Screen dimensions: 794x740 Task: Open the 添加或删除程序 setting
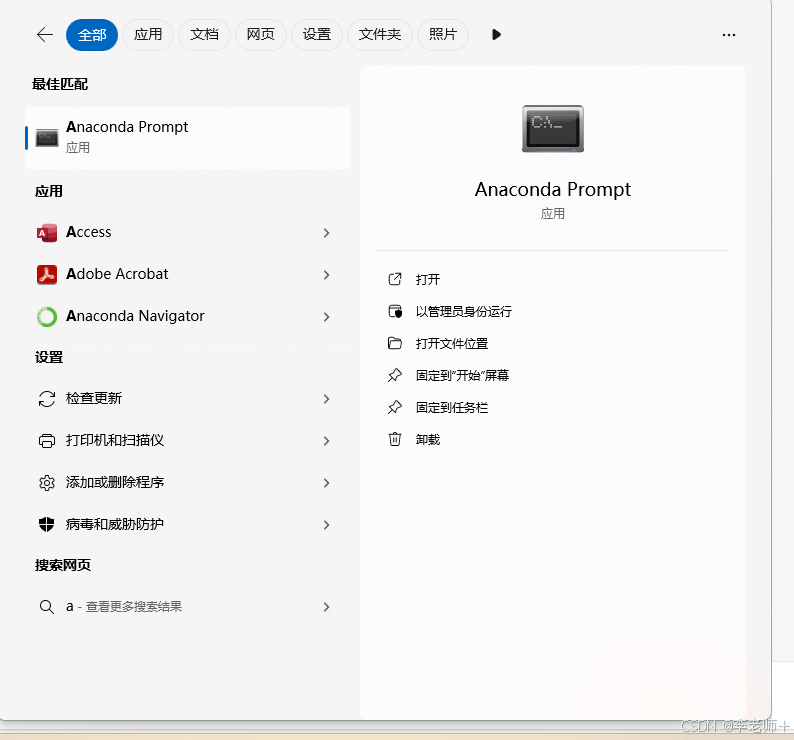[x=187, y=483]
